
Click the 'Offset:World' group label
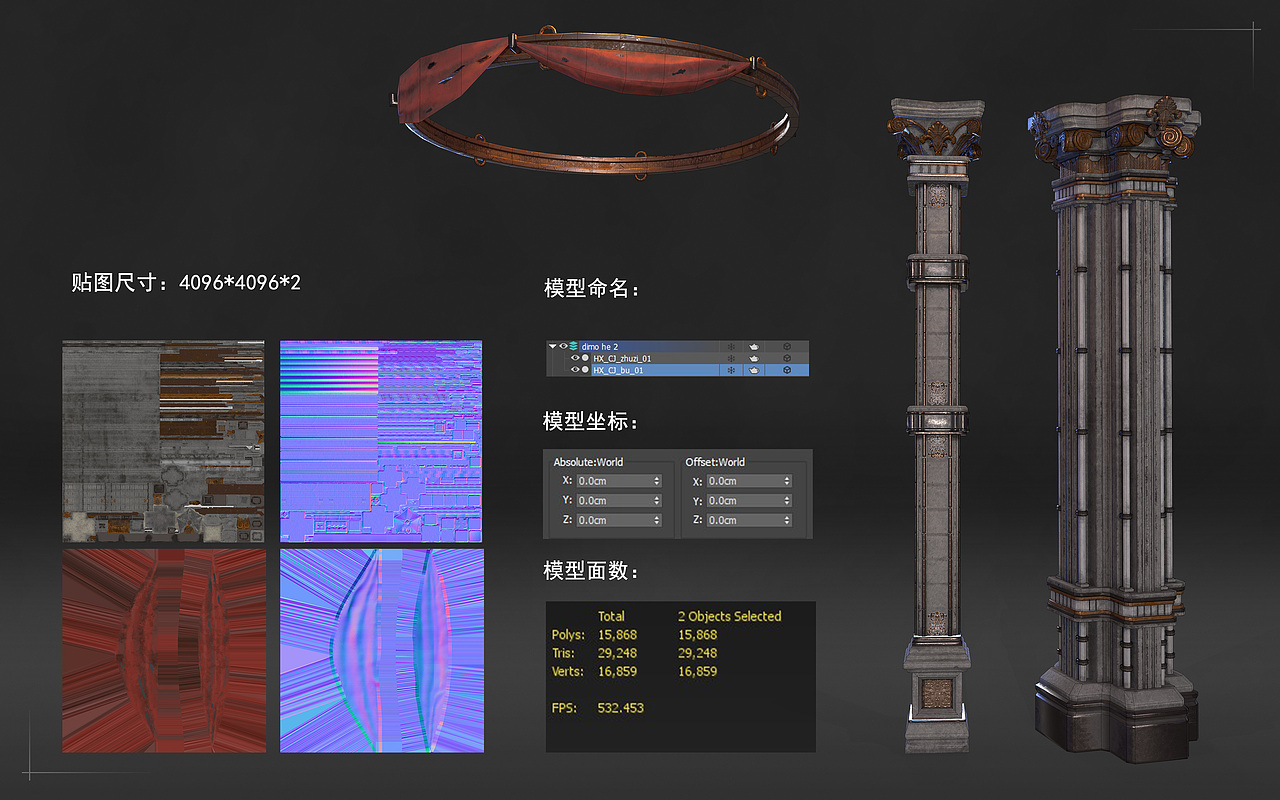[715, 462]
